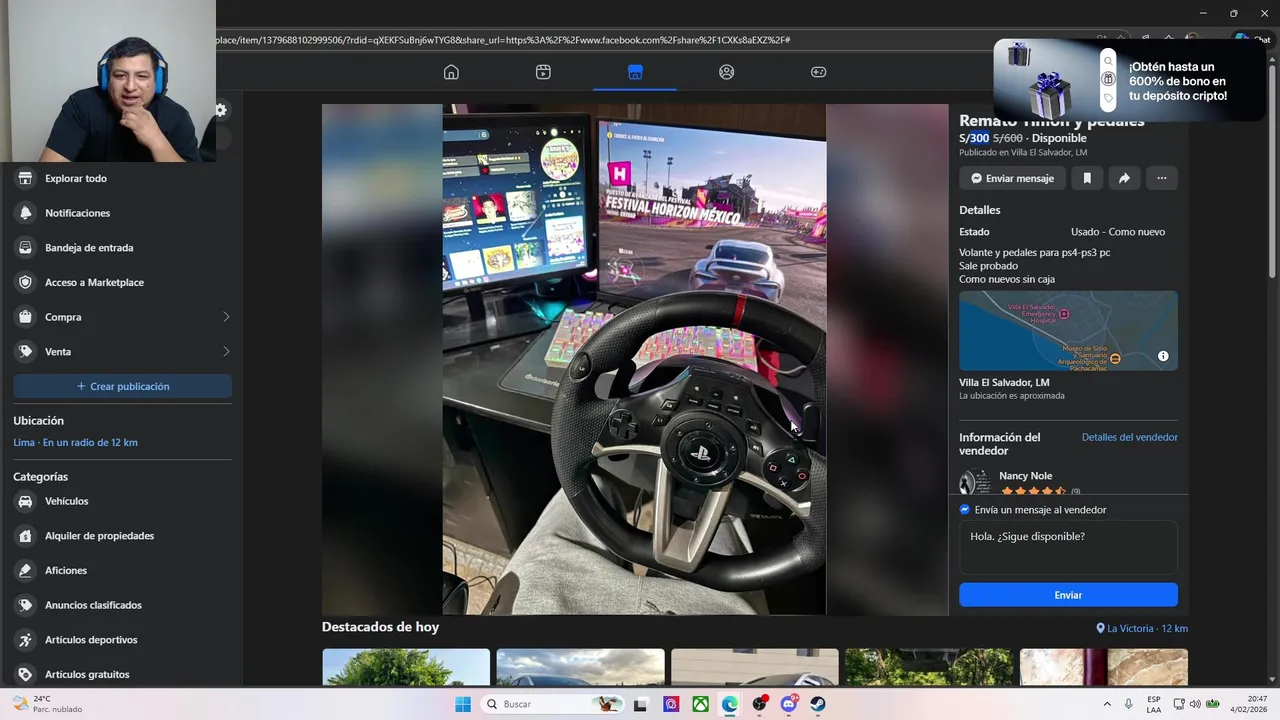Click the crypto bonus ad text

1178,81
